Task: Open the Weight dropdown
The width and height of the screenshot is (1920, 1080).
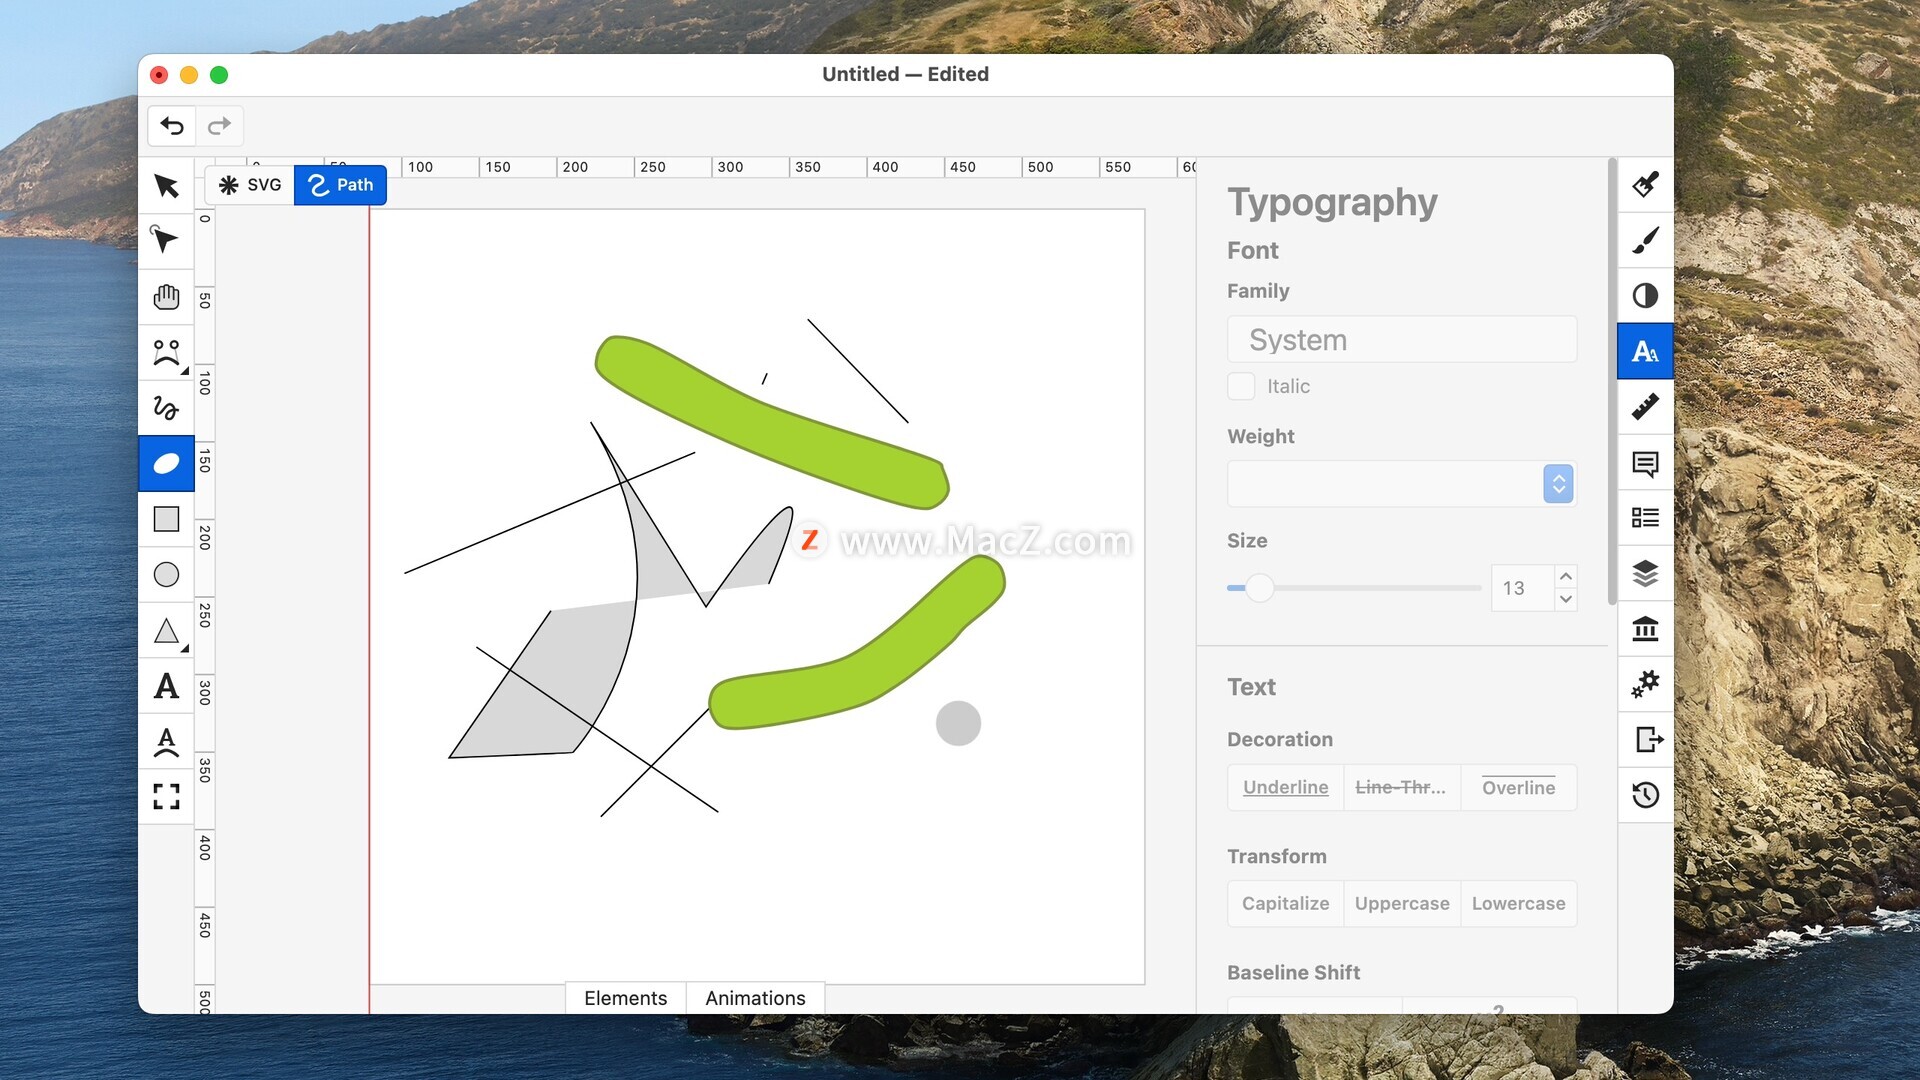Action: tap(1402, 484)
